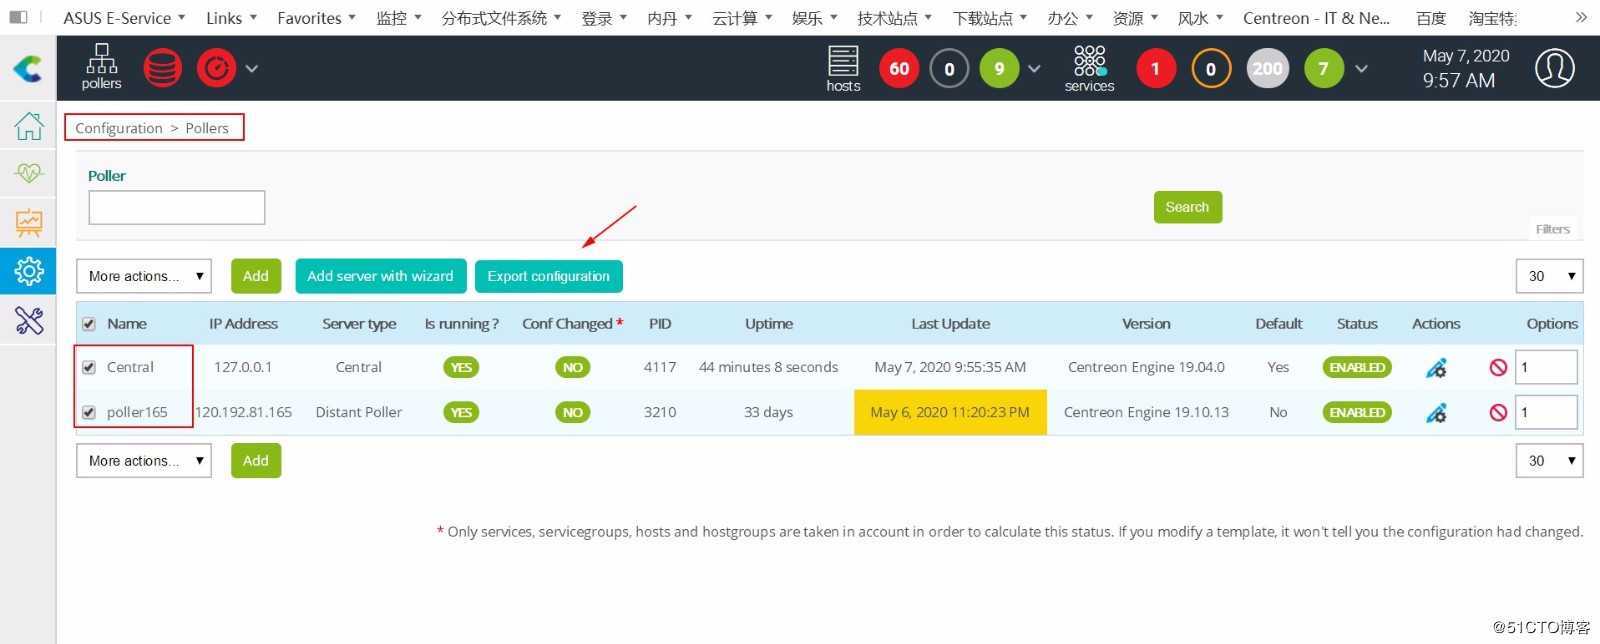Click the red database status icon
The height and width of the screenshot is (644, 1600).
pyautogui.click(x=162, y=68)
